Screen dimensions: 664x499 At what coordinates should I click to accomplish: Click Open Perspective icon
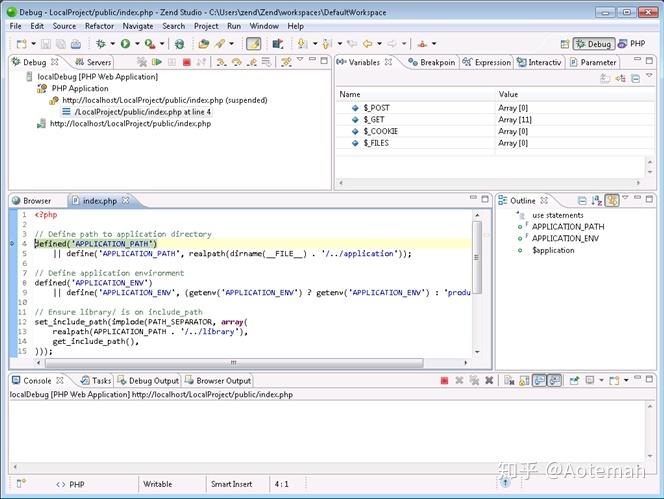[564, 44]
